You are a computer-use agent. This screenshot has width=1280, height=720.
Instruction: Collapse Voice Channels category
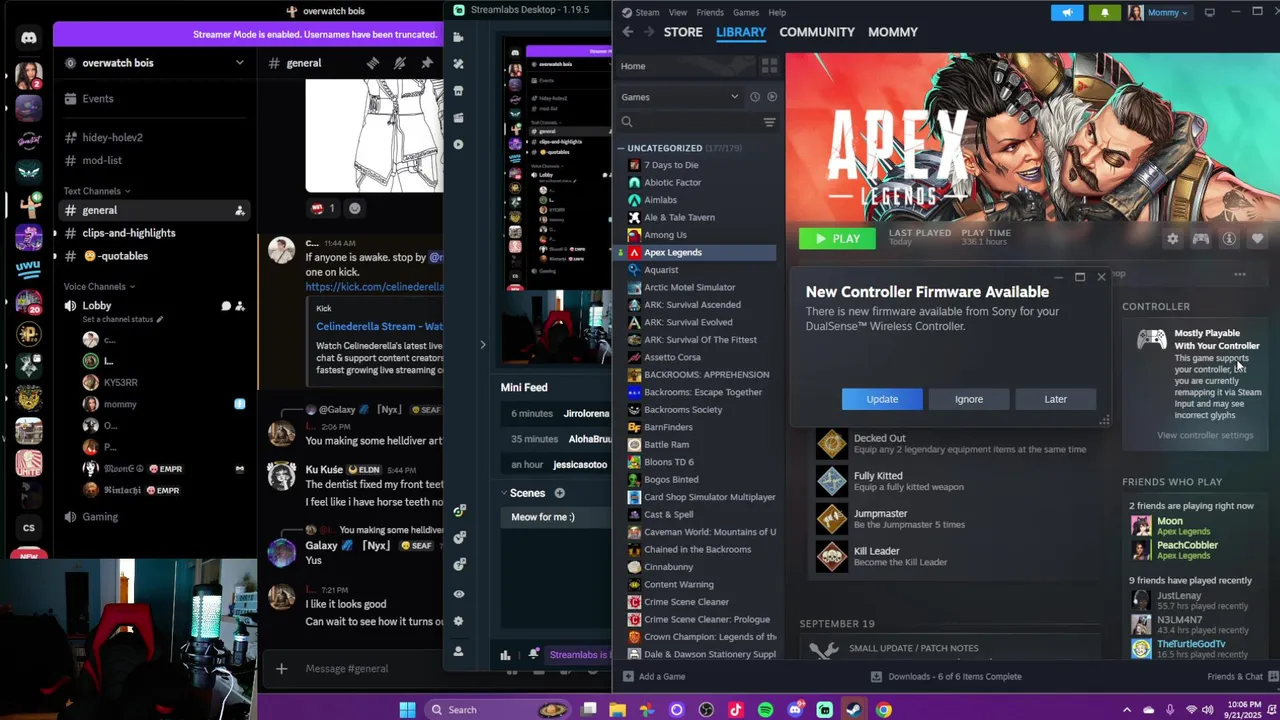pyautogui.click(x=99, y=286)
